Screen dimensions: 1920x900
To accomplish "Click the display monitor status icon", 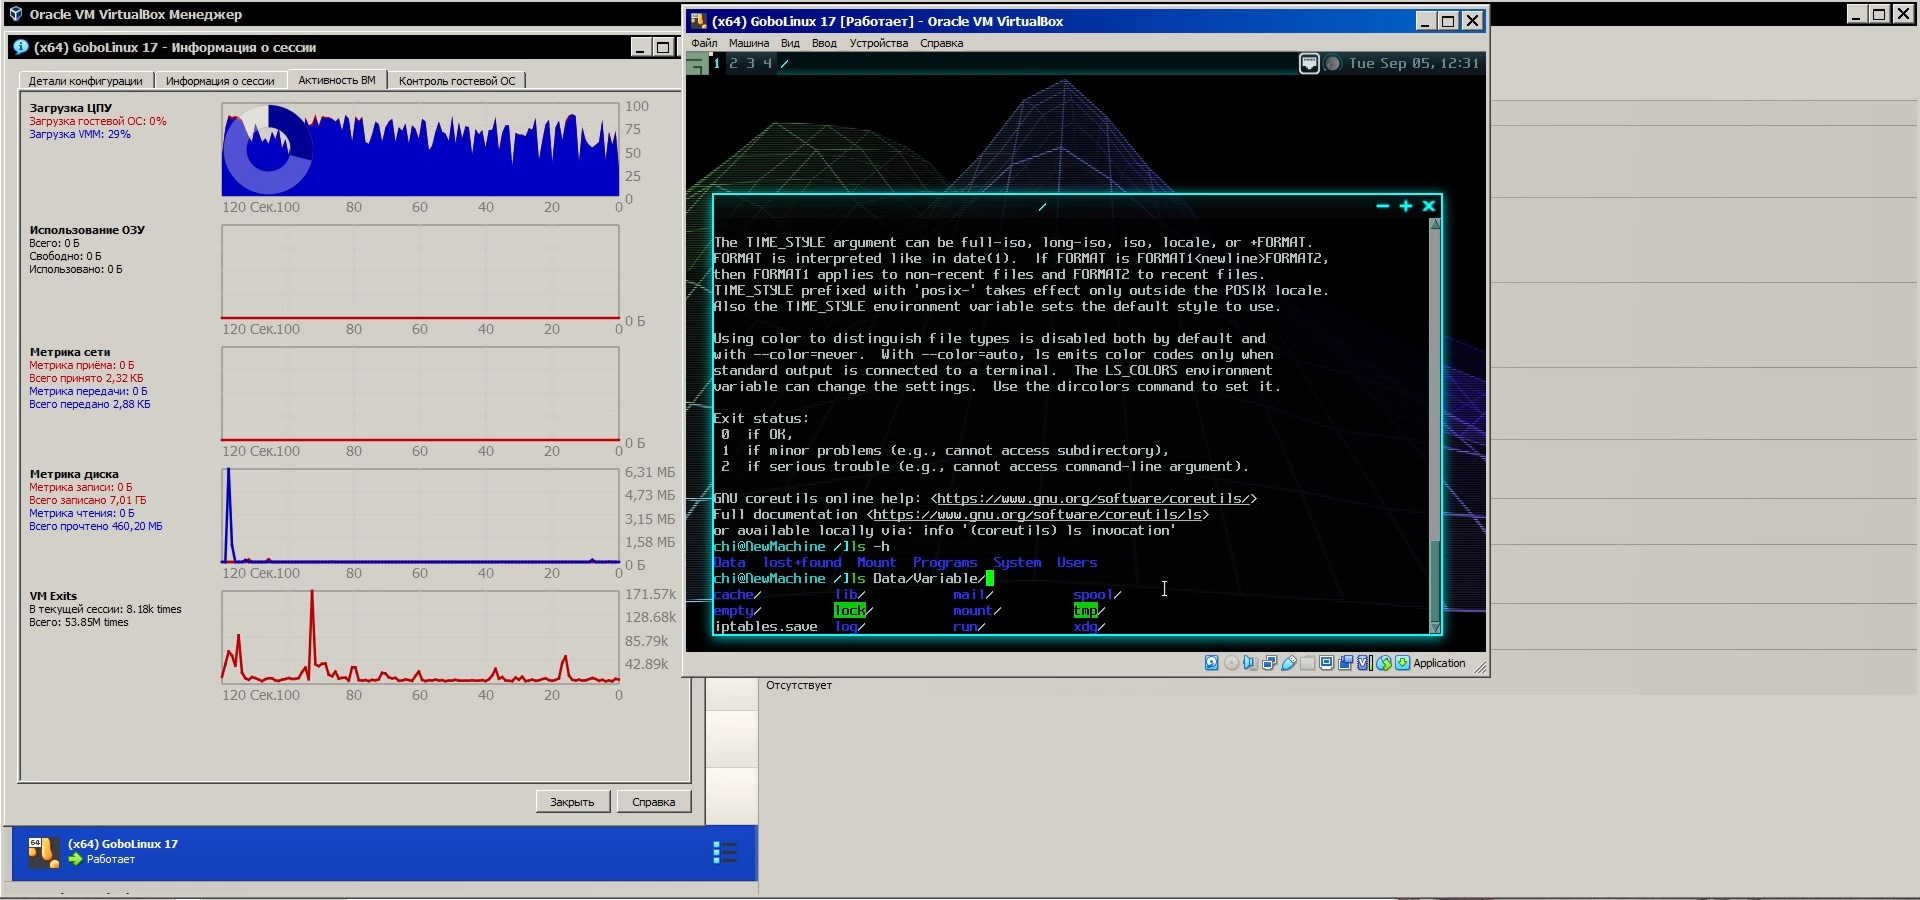I will [1327, 663].
